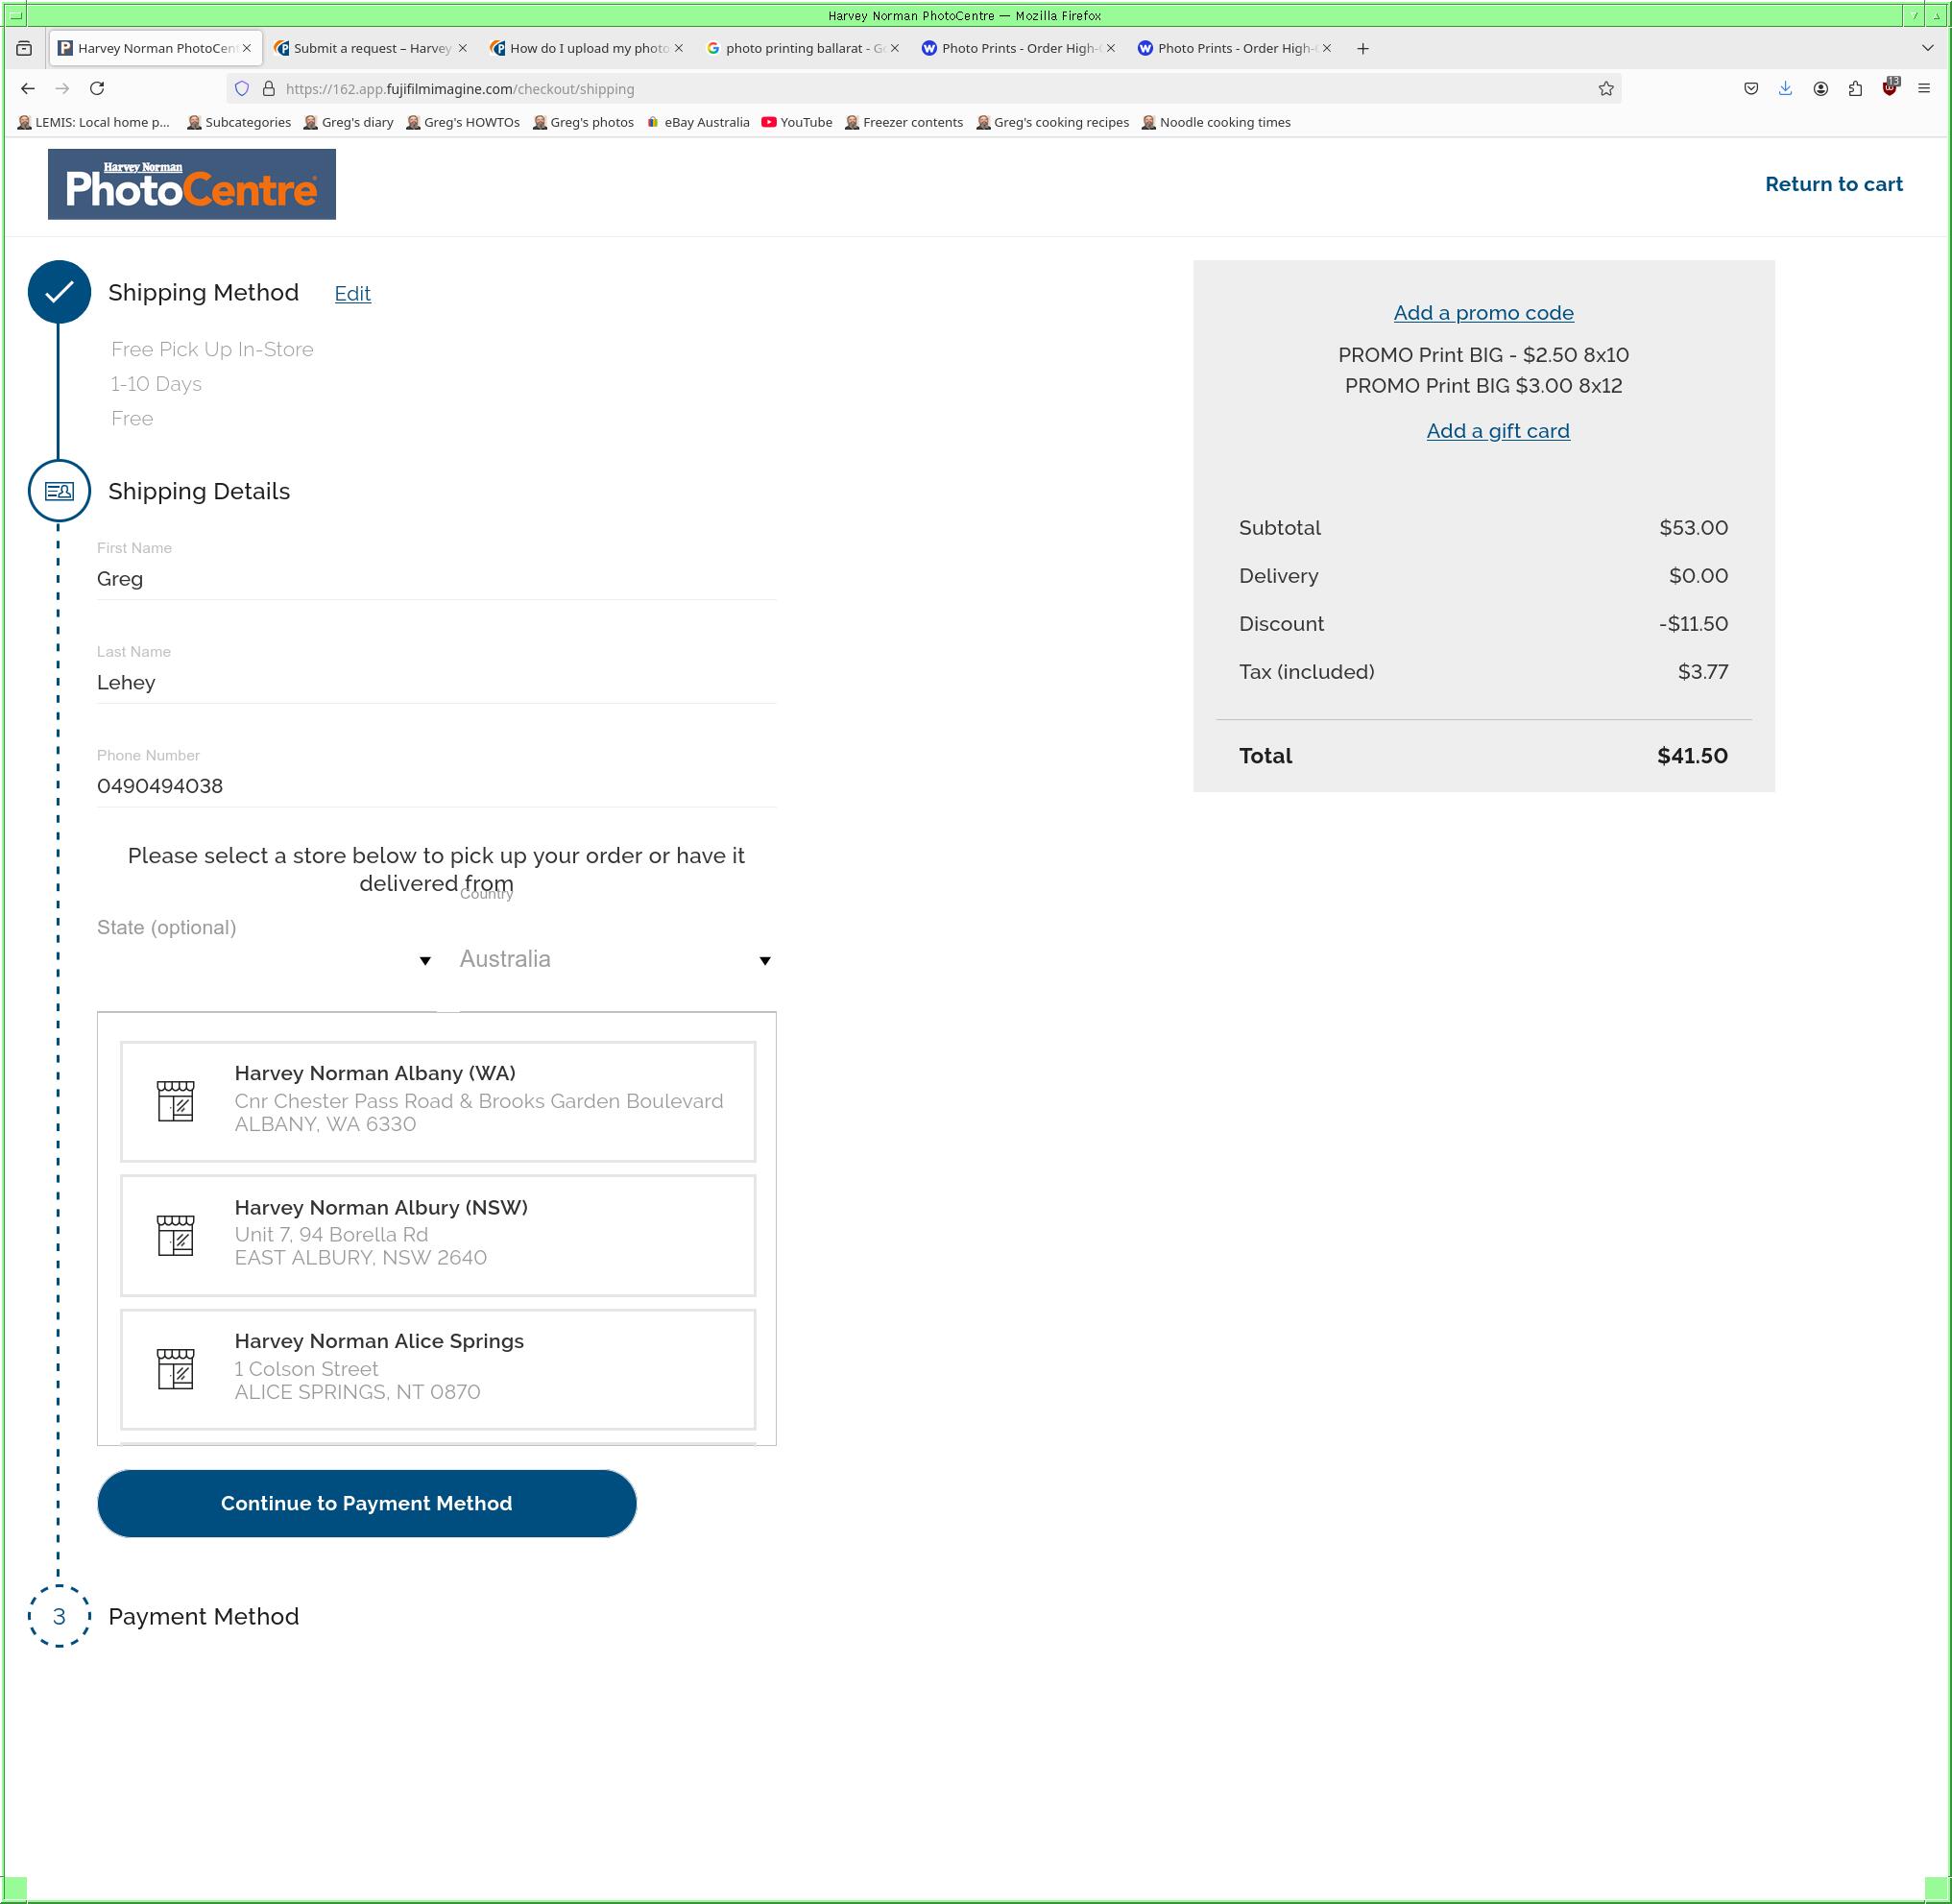Open the YouTube bookmark
Screen dimensions: 1952x1904
point(797,122)
